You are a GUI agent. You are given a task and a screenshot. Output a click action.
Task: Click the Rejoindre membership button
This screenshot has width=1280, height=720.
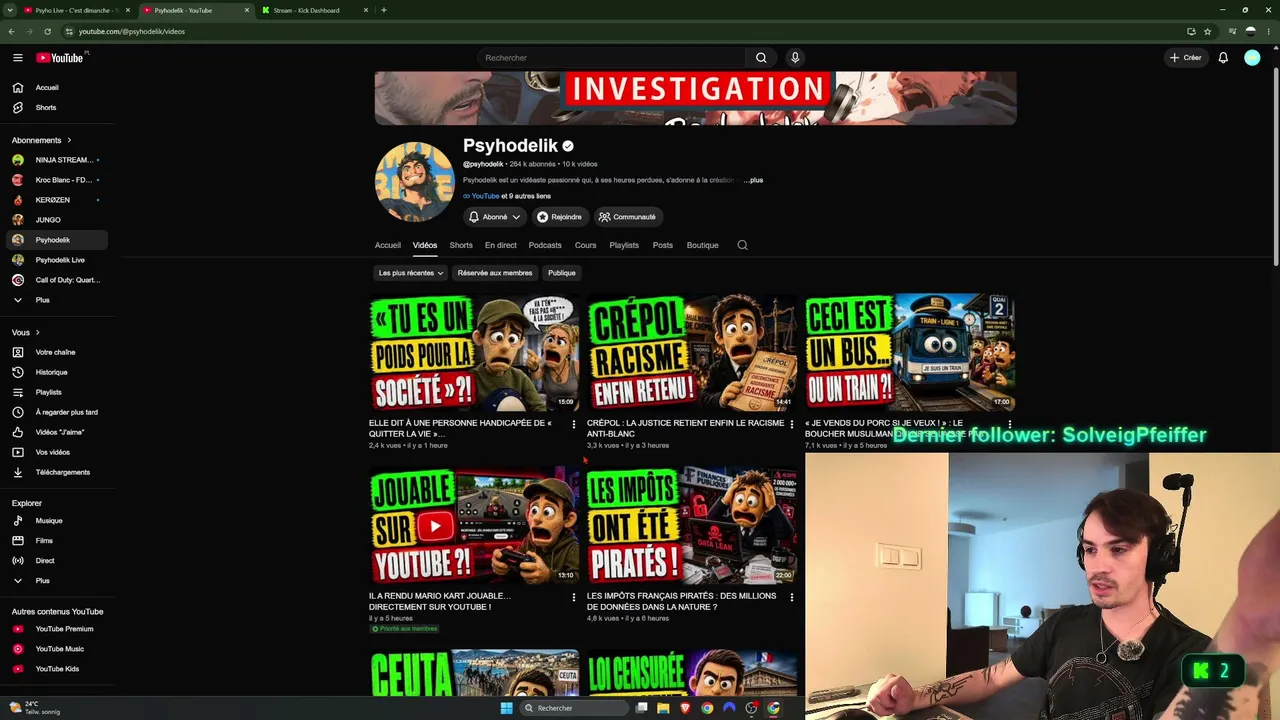coord(559,217)
